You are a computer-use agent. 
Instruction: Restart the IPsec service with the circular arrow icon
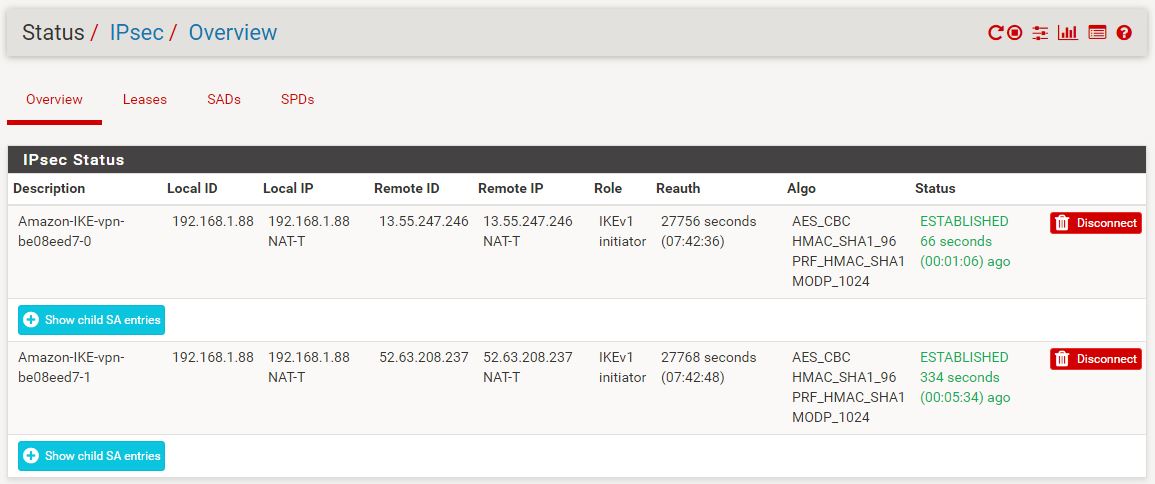pos(996,32)
